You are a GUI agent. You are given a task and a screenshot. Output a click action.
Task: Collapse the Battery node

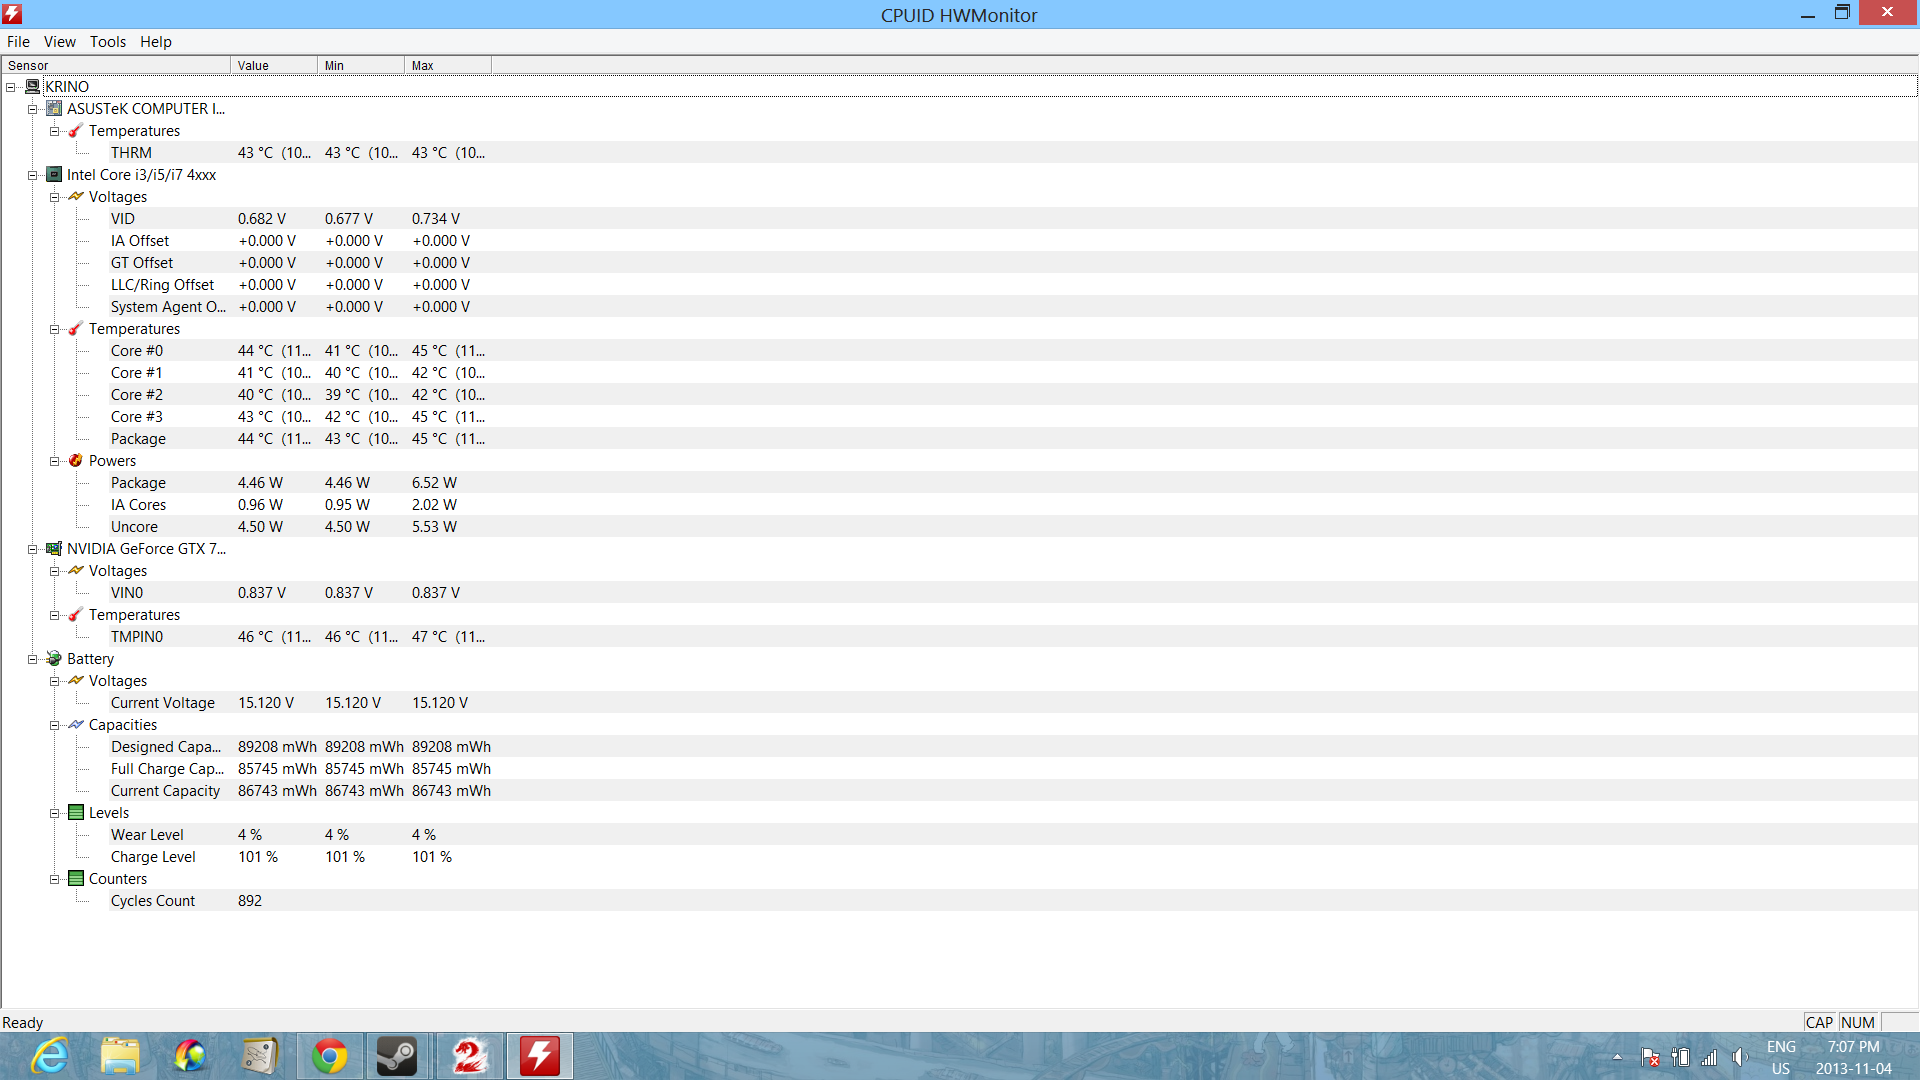pyautogui.click(x=33, y=659)
